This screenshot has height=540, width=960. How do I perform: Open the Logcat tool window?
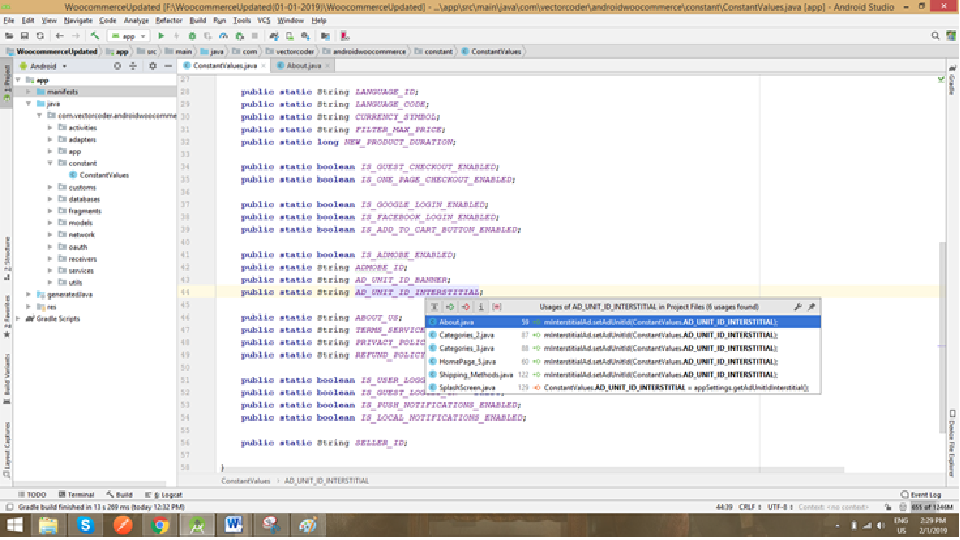pos(164,495)
